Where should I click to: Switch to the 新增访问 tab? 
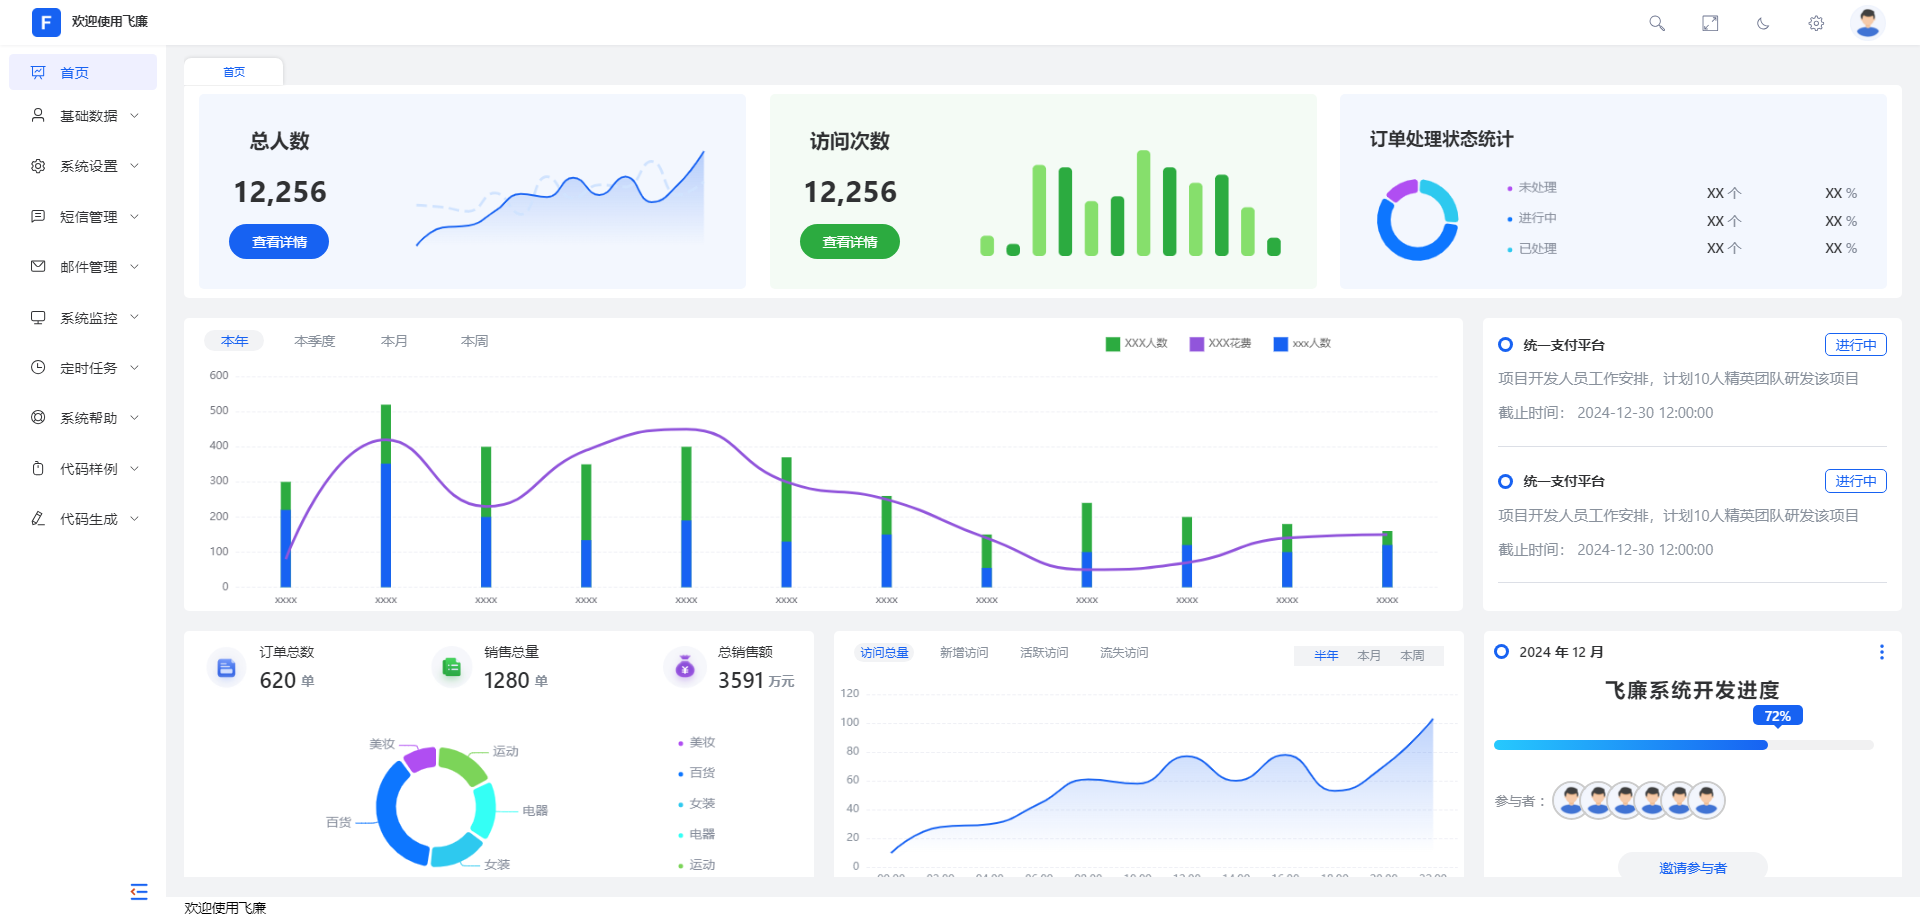(964, 653)
